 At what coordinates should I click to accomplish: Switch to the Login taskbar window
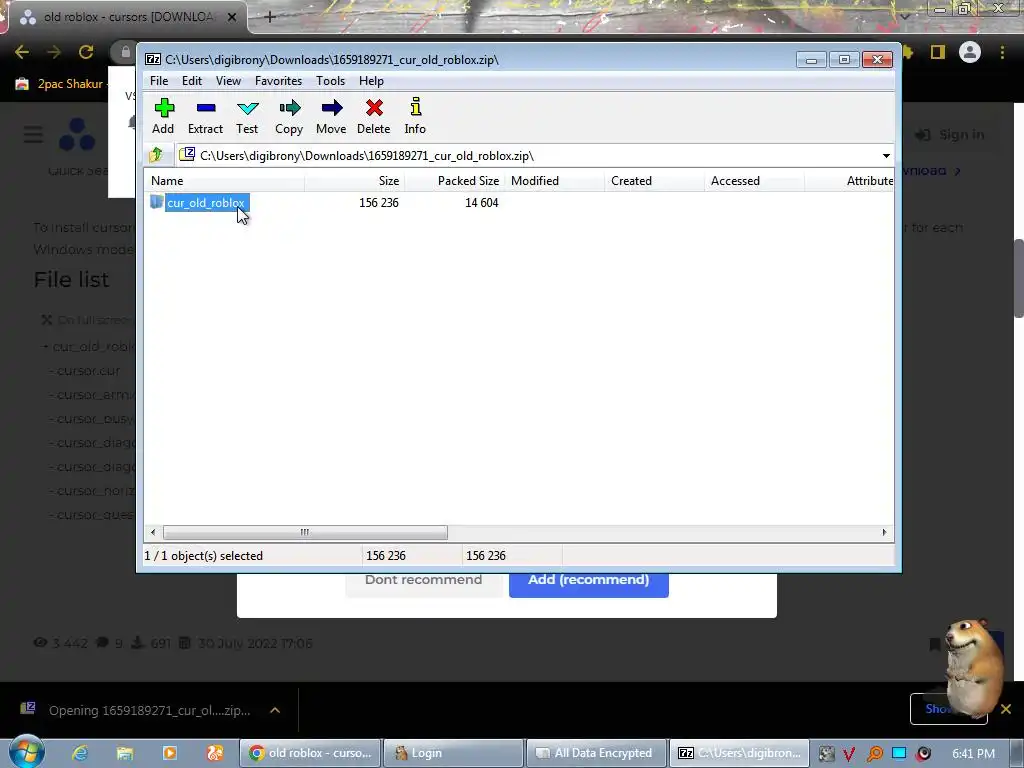pyautogui.click(x=453, y=753)
